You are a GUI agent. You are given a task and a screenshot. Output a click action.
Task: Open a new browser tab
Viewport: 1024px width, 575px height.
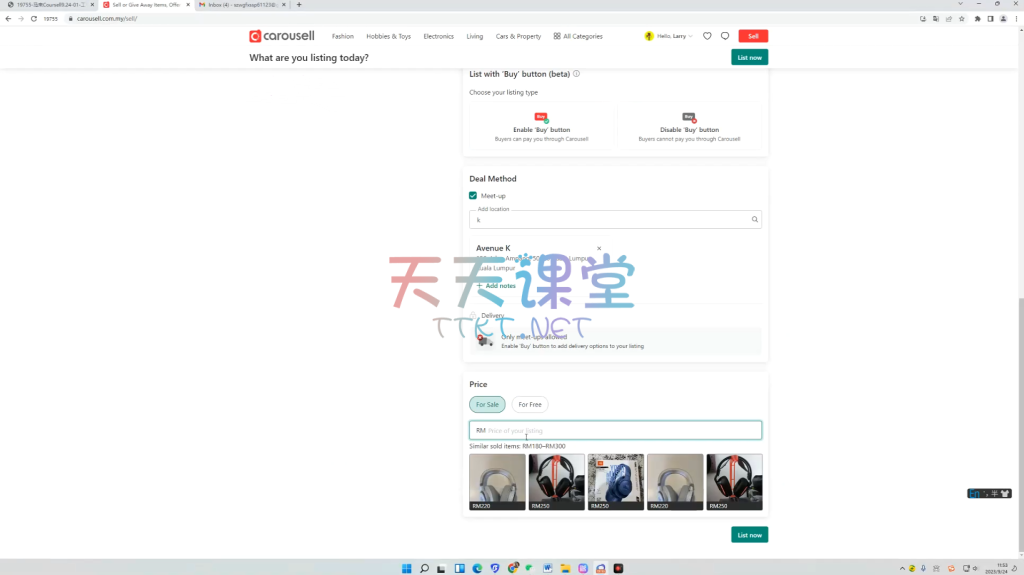tap(299, 5)
